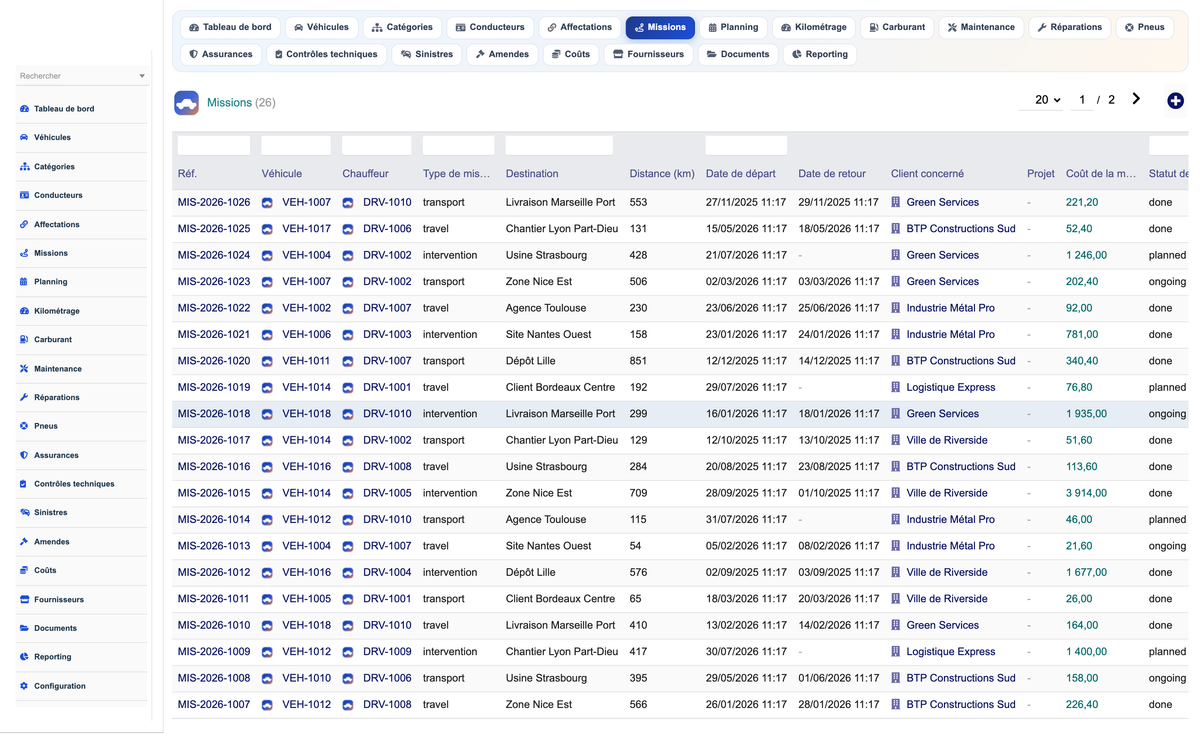Viewport: 1200px width, 743px height.
Task: Click sidebar Catégories hierarchy icon
Action: [x=24, y=167]
